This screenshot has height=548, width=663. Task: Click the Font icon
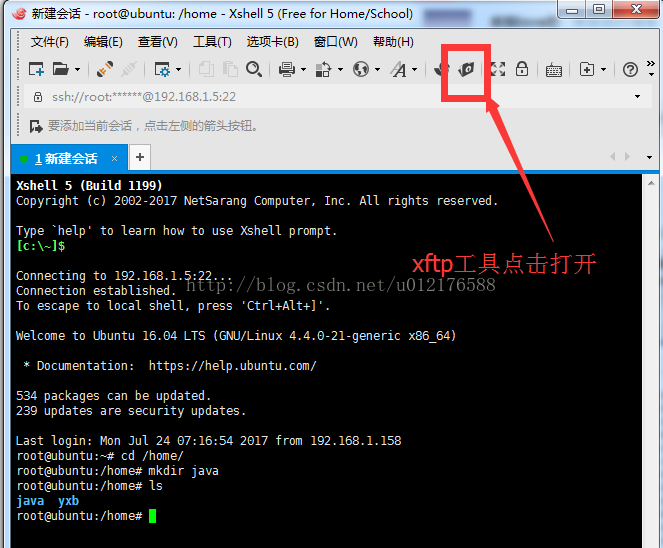[399, 69]
